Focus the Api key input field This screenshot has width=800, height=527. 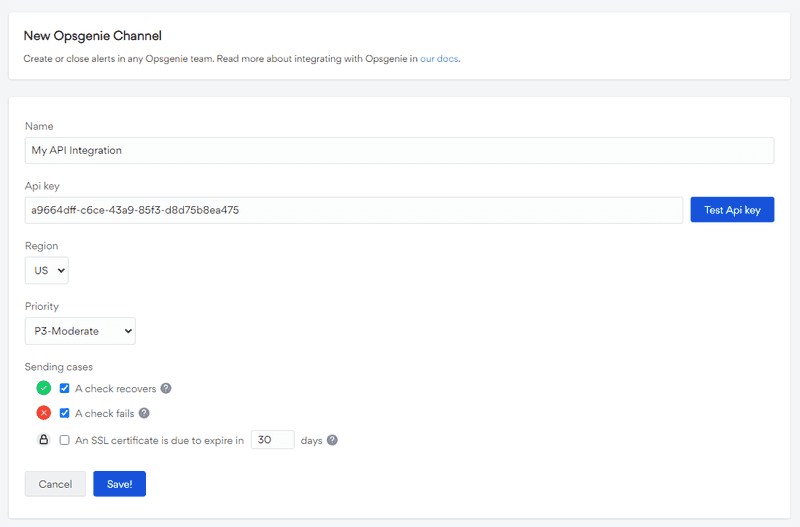(354, 210)
